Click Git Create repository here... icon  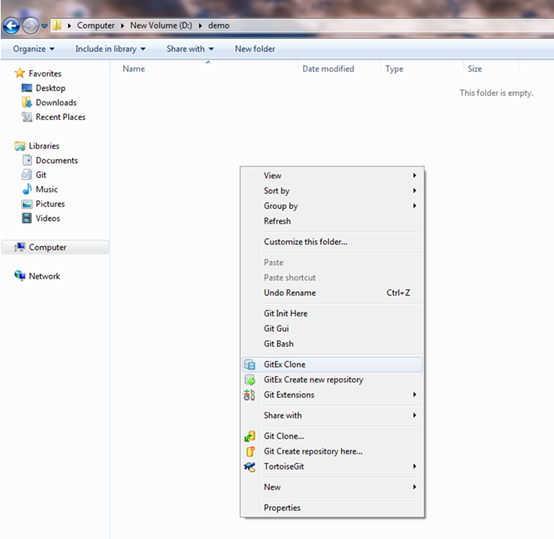click(x=250, y=451)
